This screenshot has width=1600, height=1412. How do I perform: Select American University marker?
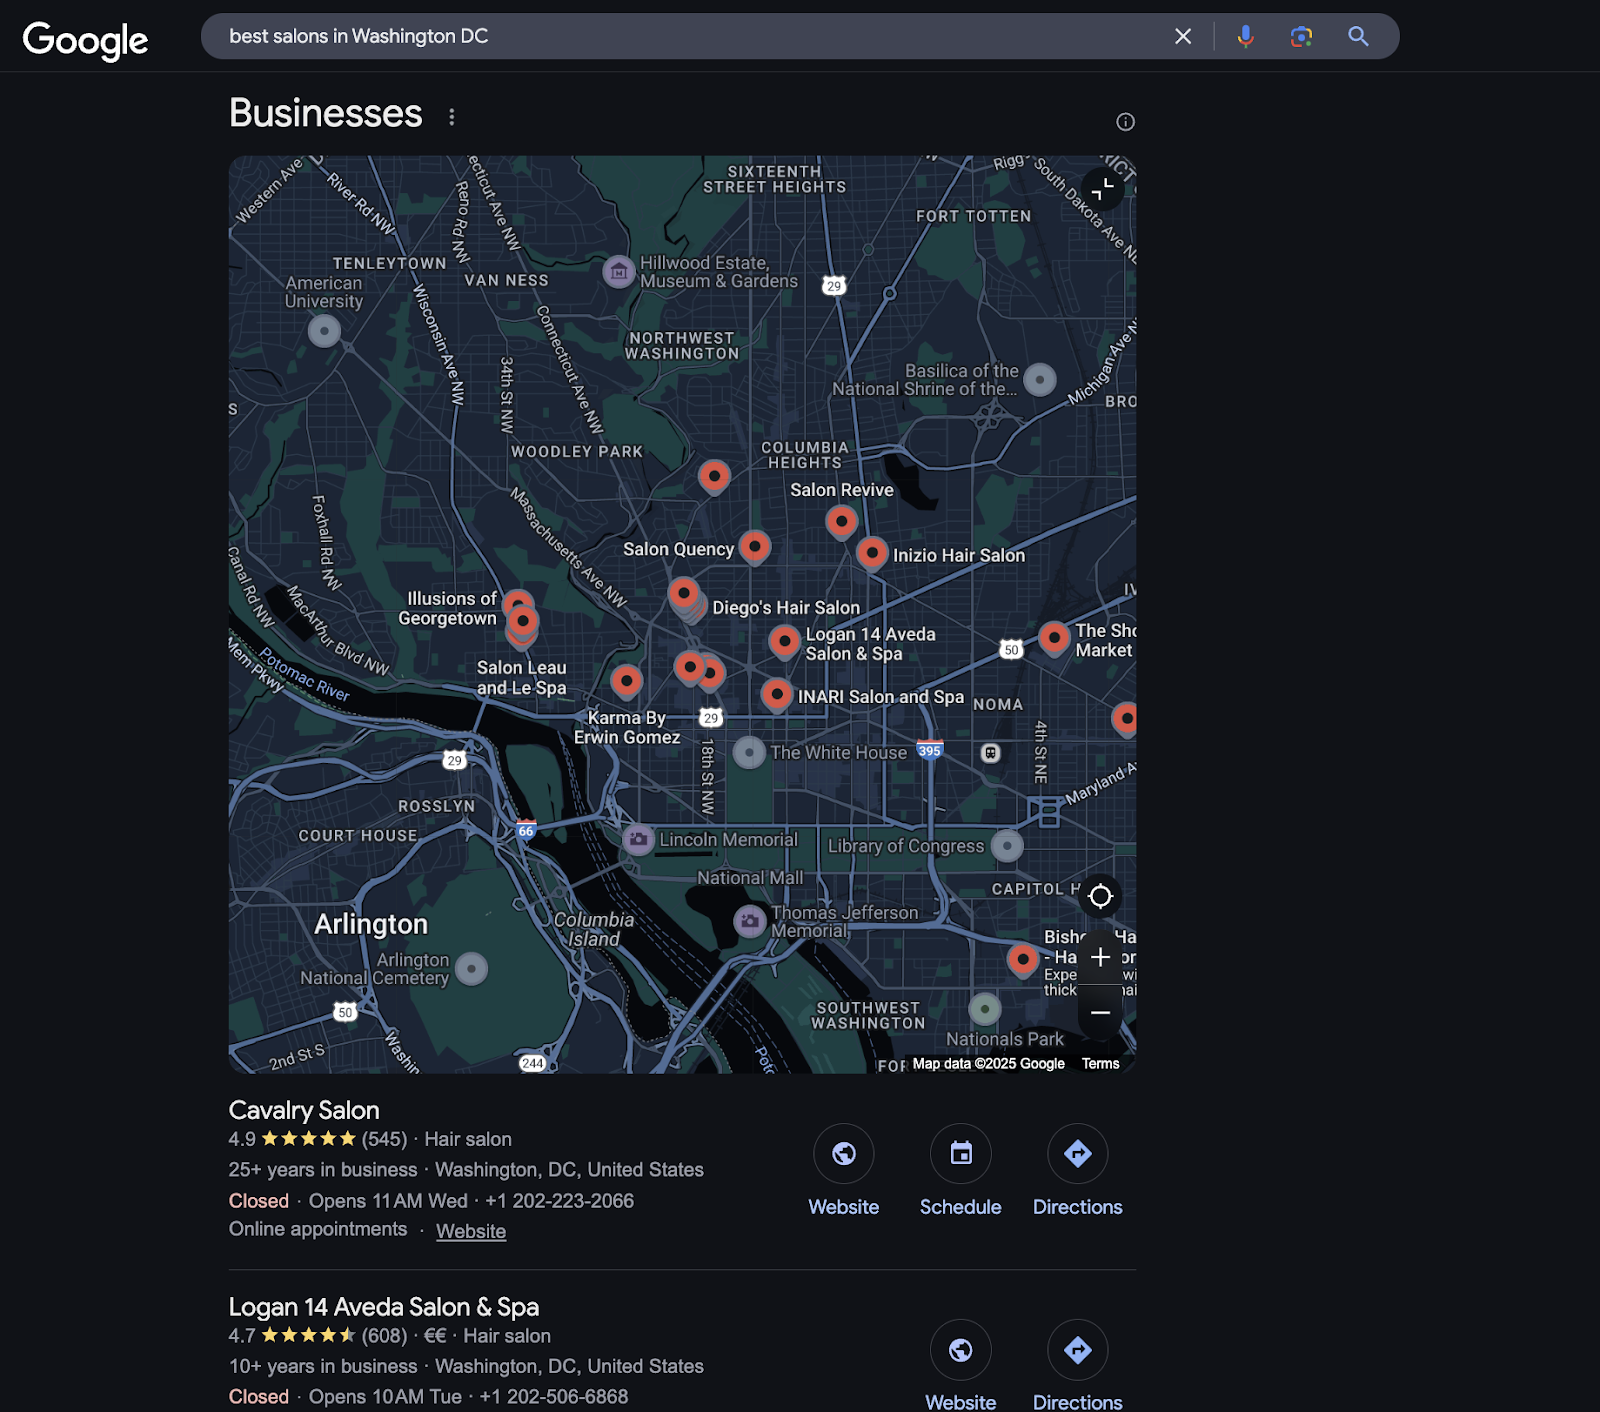324,331
